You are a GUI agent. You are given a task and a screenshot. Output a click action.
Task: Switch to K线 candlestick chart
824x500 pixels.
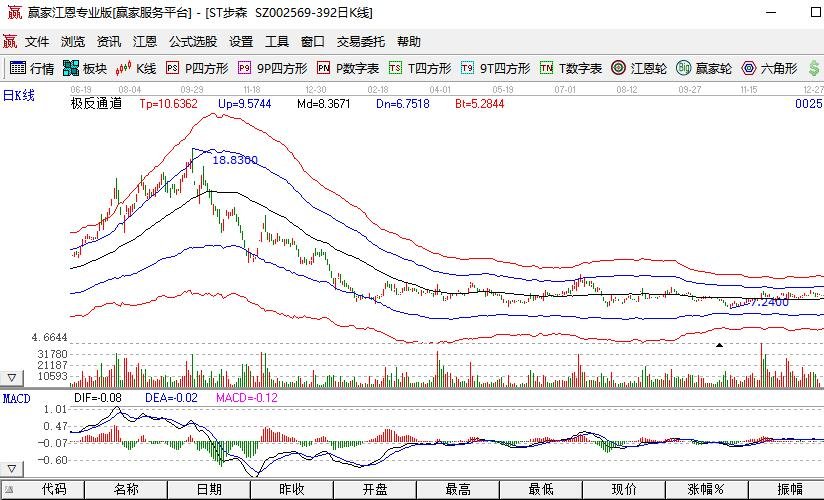coord(136,68)
